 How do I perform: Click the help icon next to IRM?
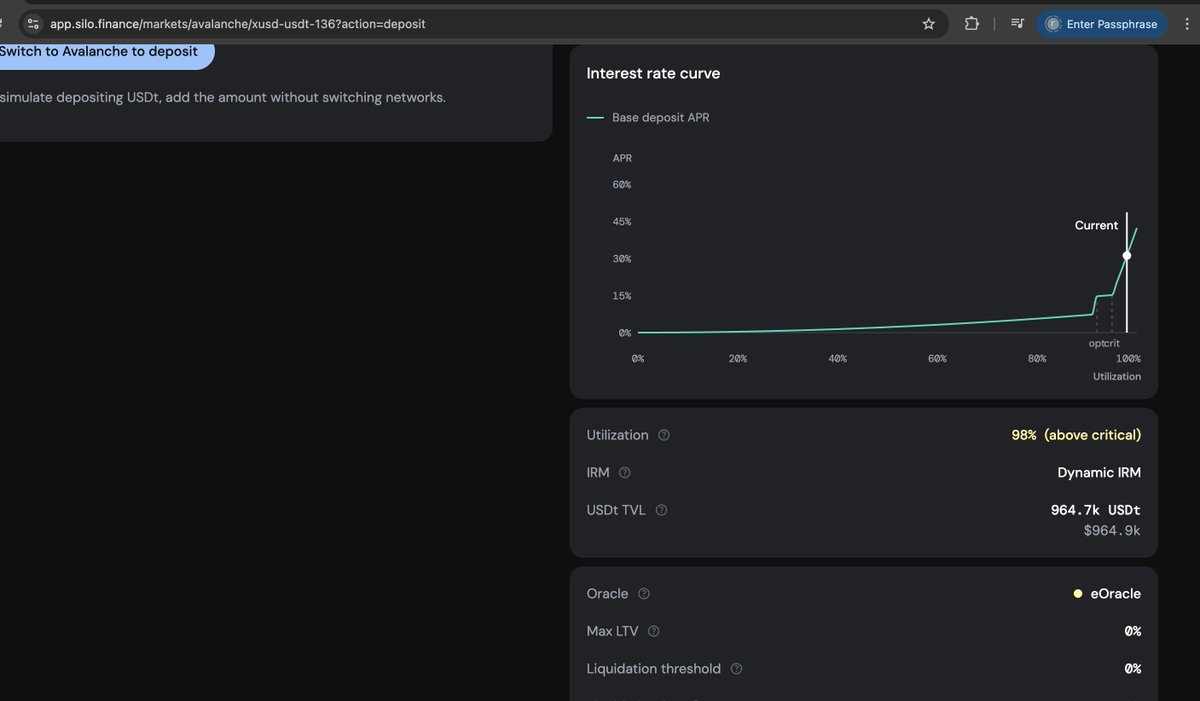click(625, 472)
